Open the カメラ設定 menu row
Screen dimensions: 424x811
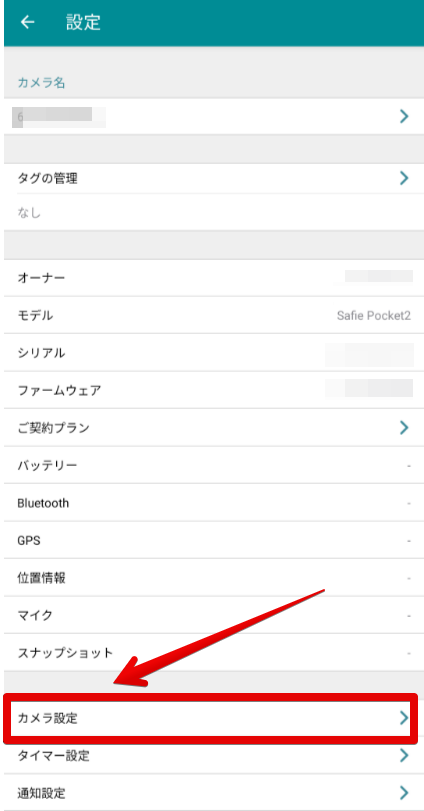[x=211, y=718]
